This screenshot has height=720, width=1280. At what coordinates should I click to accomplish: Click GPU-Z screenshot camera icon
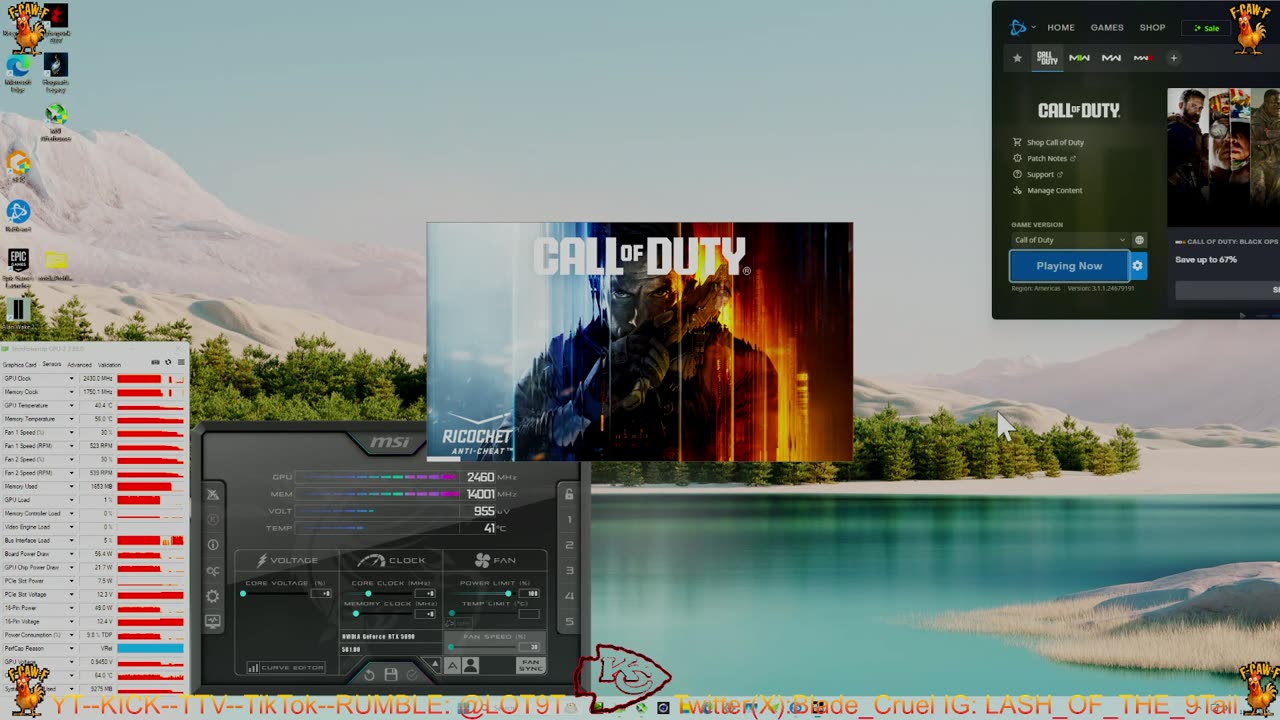[x=155, y=362]
